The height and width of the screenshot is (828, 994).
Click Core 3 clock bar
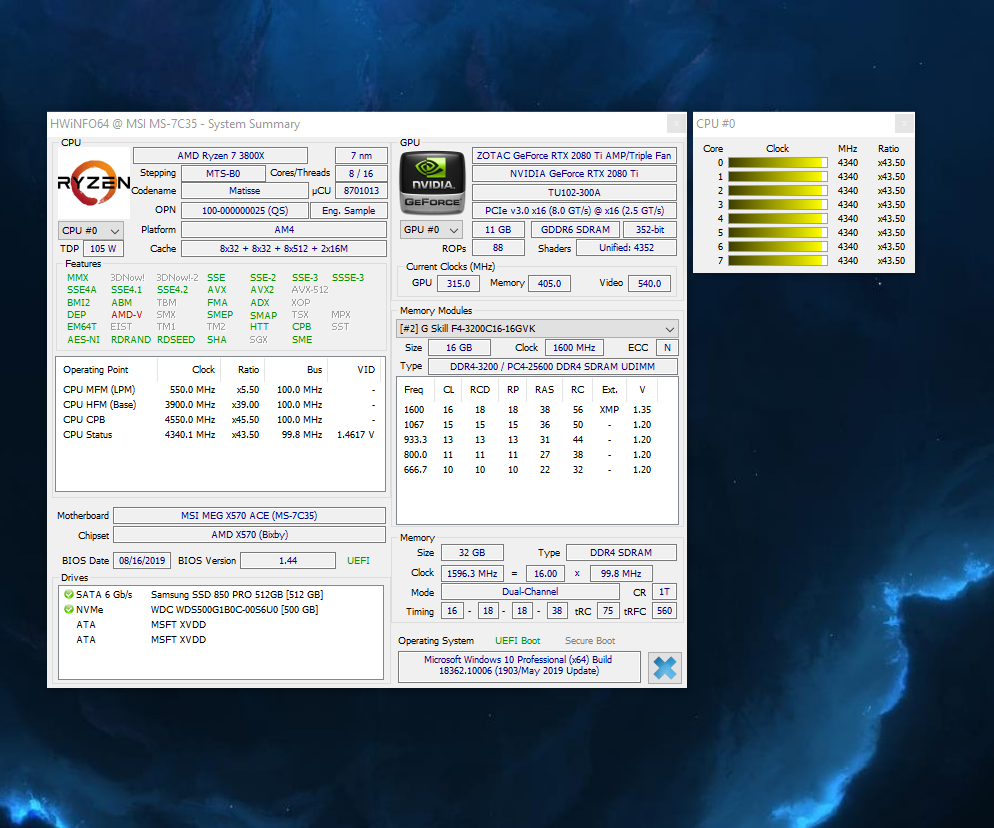coord(778,205)
